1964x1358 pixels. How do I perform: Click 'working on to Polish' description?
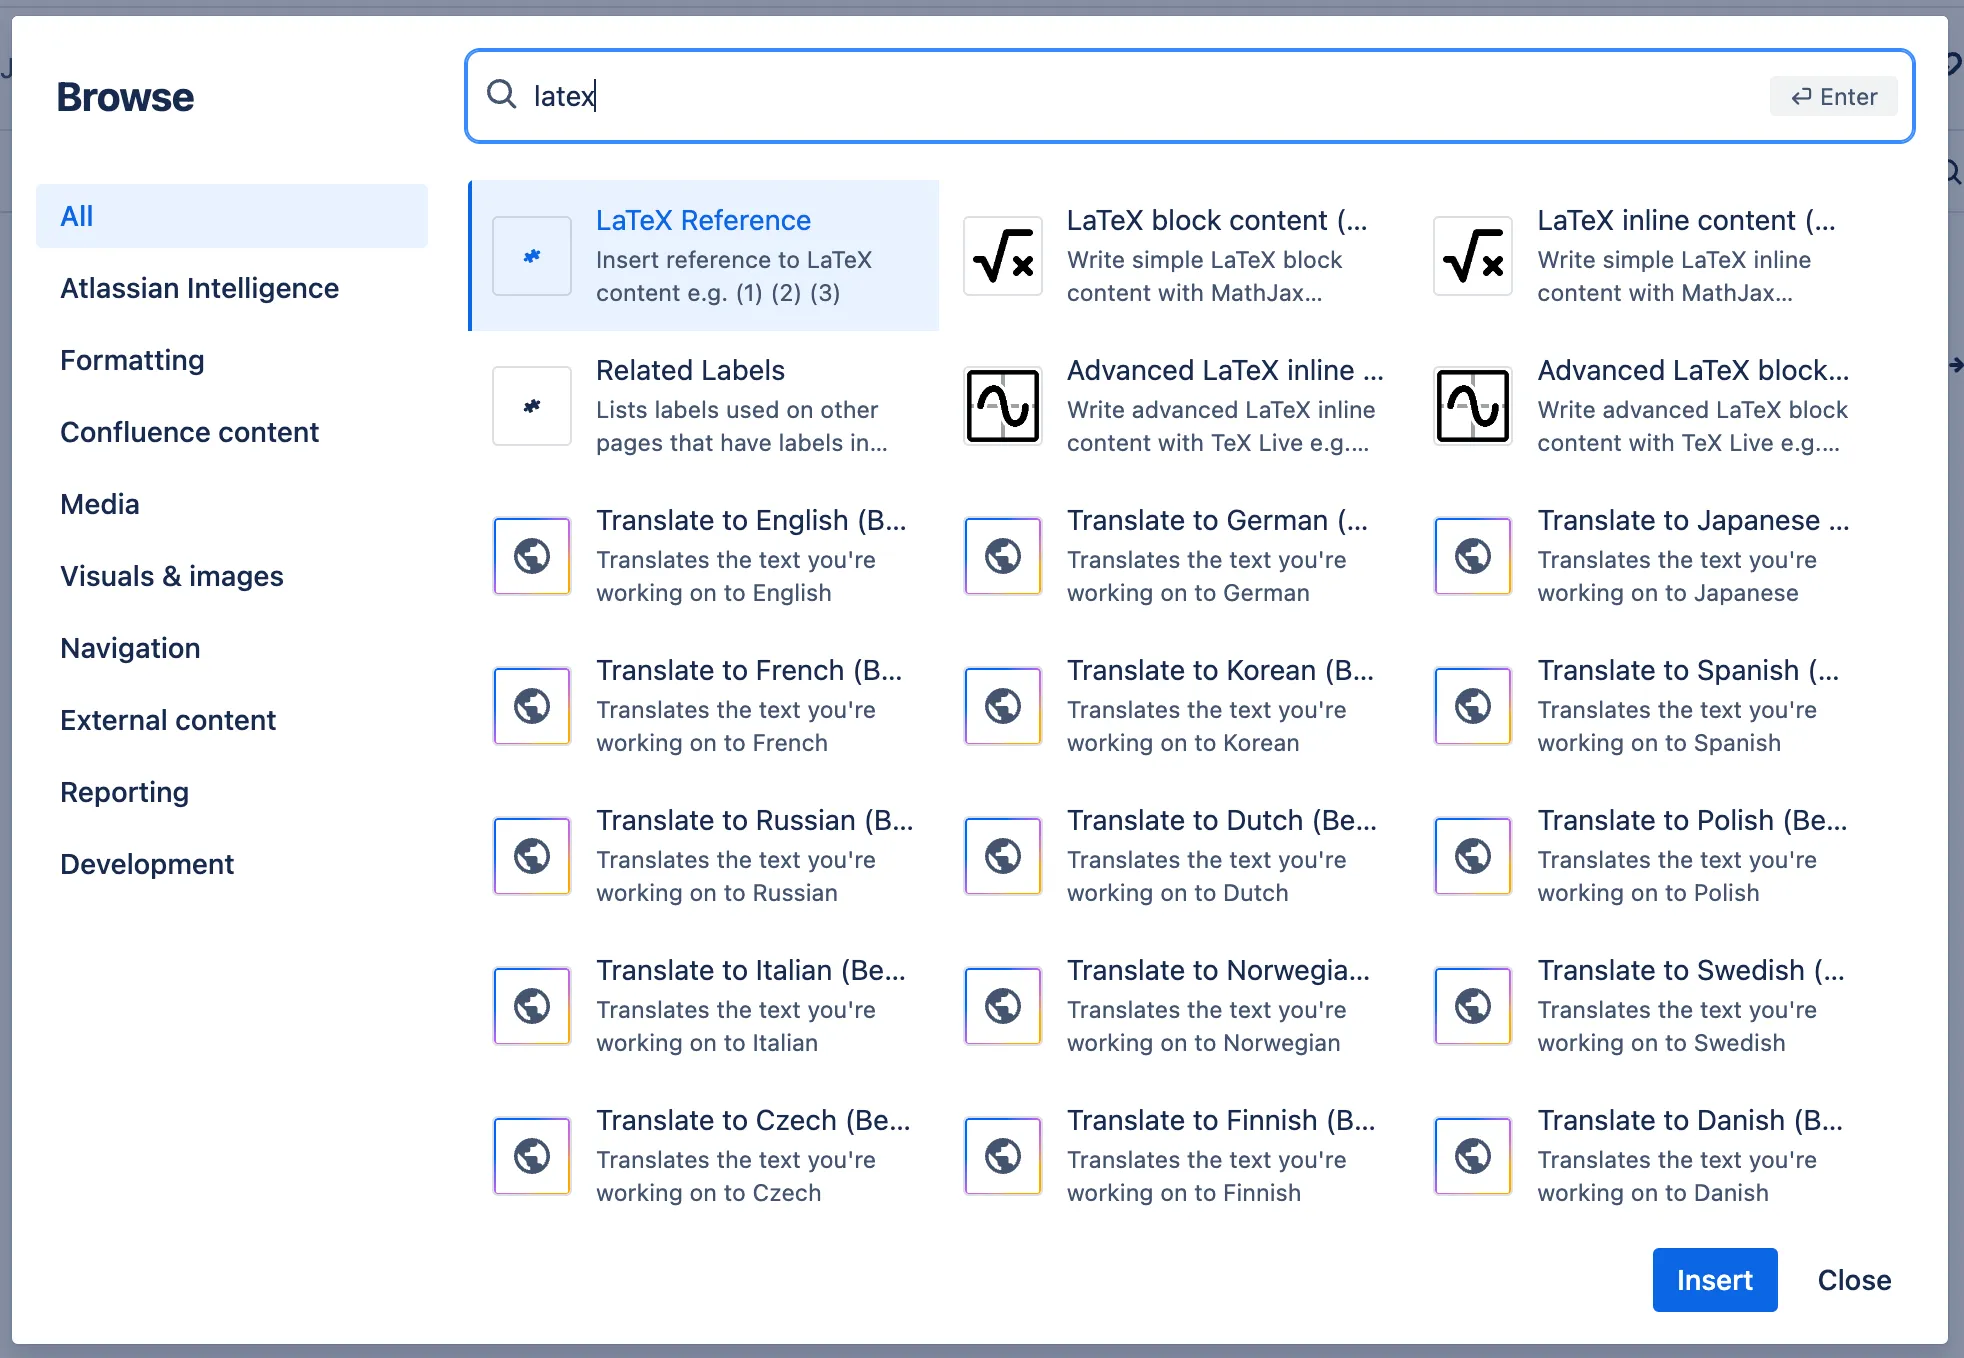(x=1648, y=893)
